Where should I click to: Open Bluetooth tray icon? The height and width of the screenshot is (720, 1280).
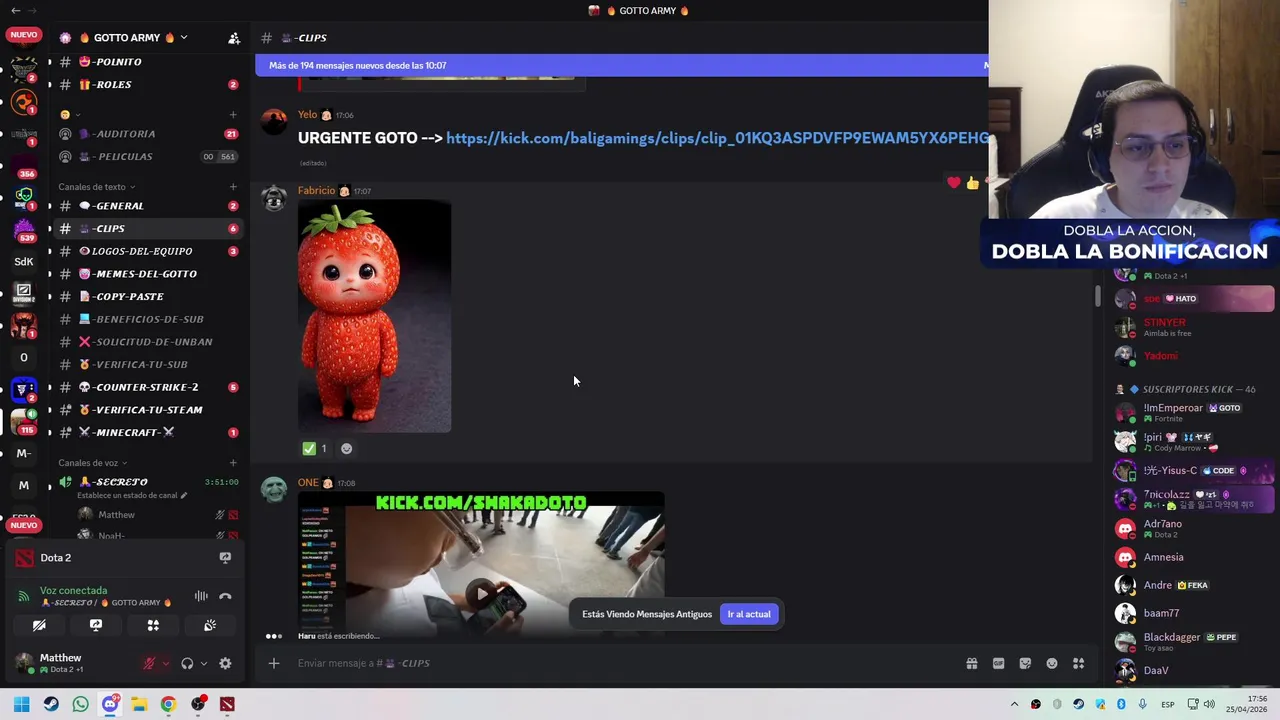(x=1121, y=704)
